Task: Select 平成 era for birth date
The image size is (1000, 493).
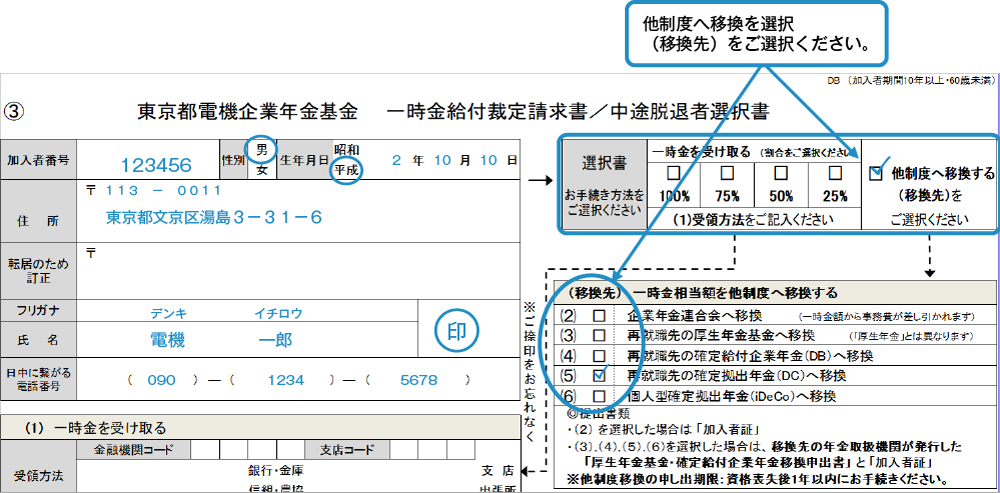Action: point(346,170)
